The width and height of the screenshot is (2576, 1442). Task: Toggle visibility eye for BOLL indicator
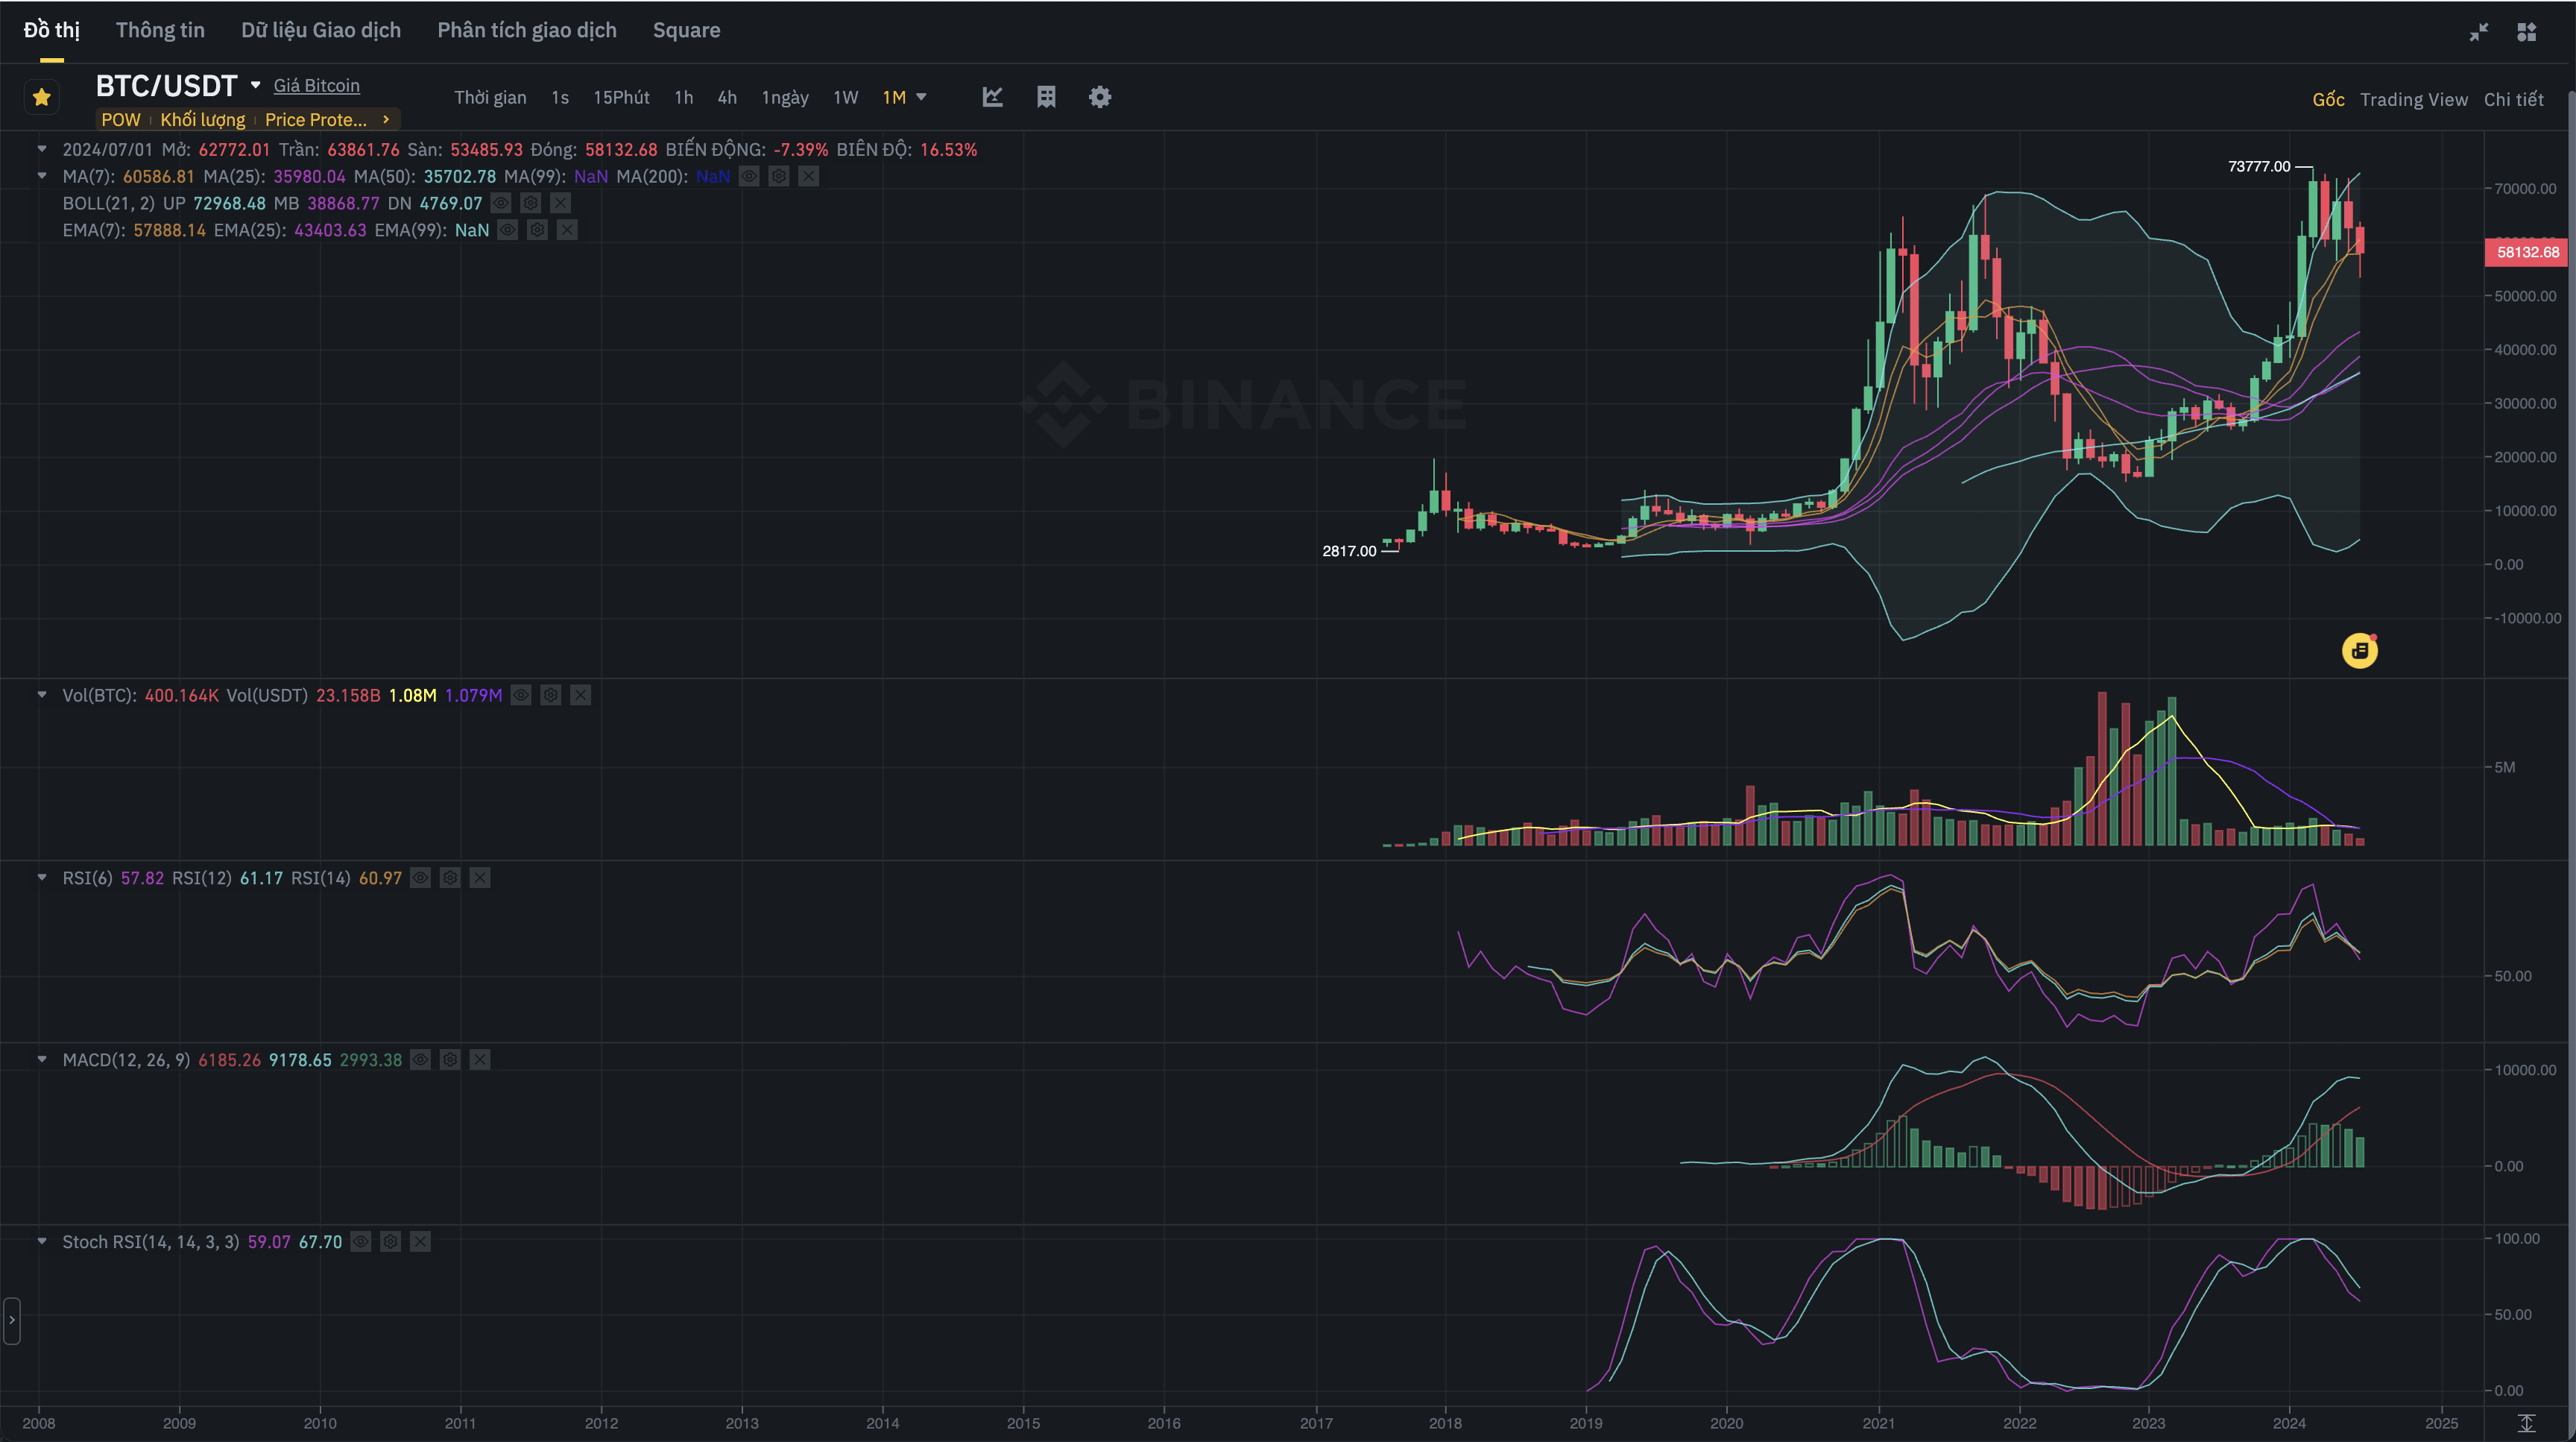tap(501, 203)
